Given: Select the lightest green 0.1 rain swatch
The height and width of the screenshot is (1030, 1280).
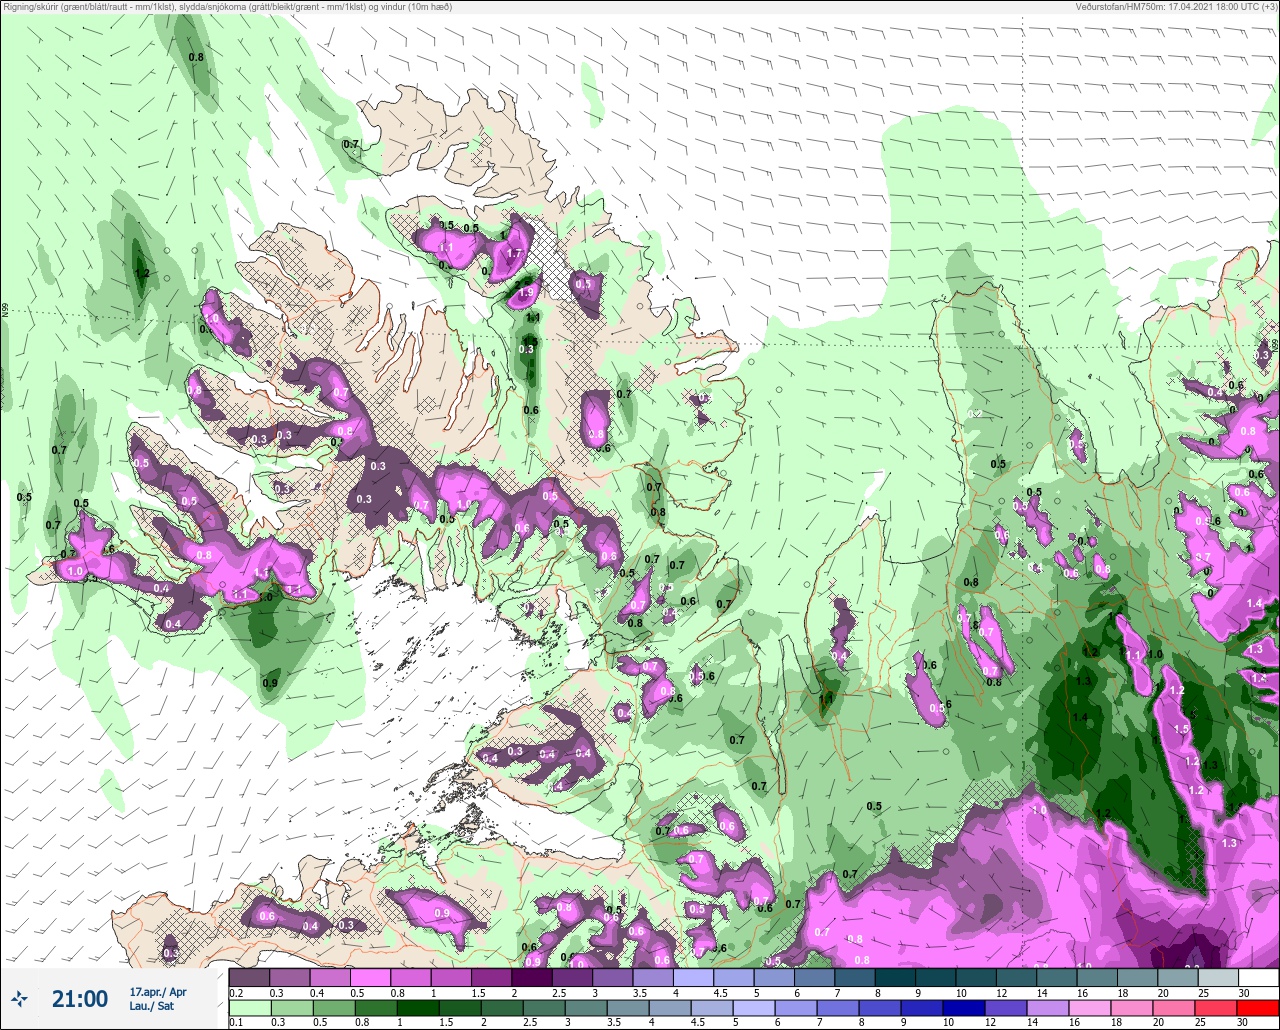Looking at the screenshot, I should (249, 1006).
